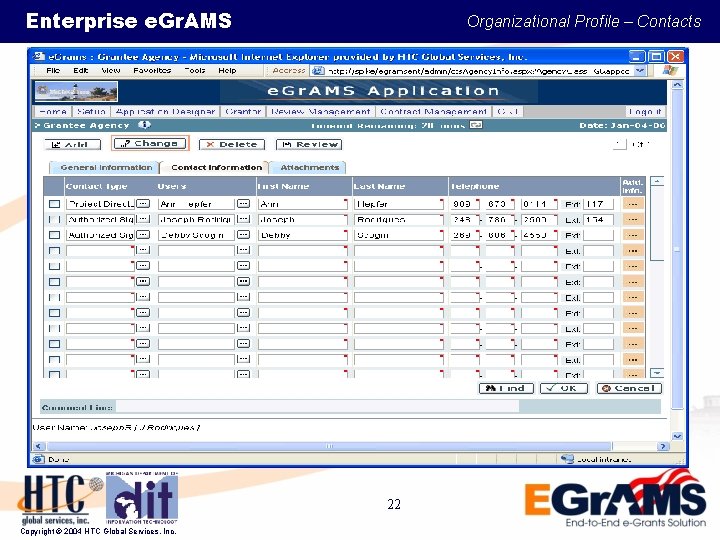
Task: Click the browser vertical scrollbar up arrow
Action: pos(677,85)
